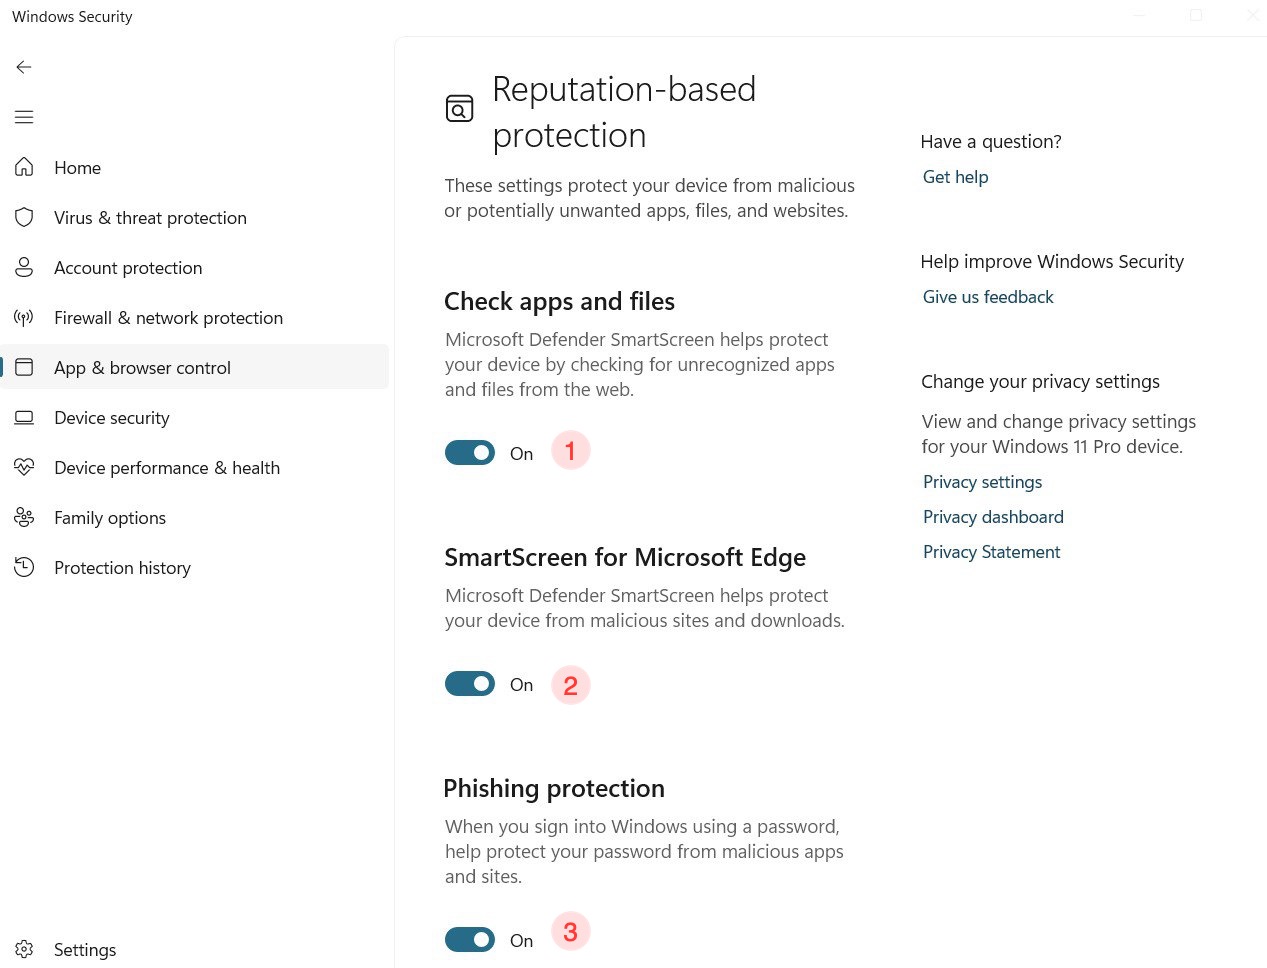The width and height of the screenshot is (1267, 968).
Task: Click the Device security laptop icon
Action: pyautogui.click(x=24, y=418)
